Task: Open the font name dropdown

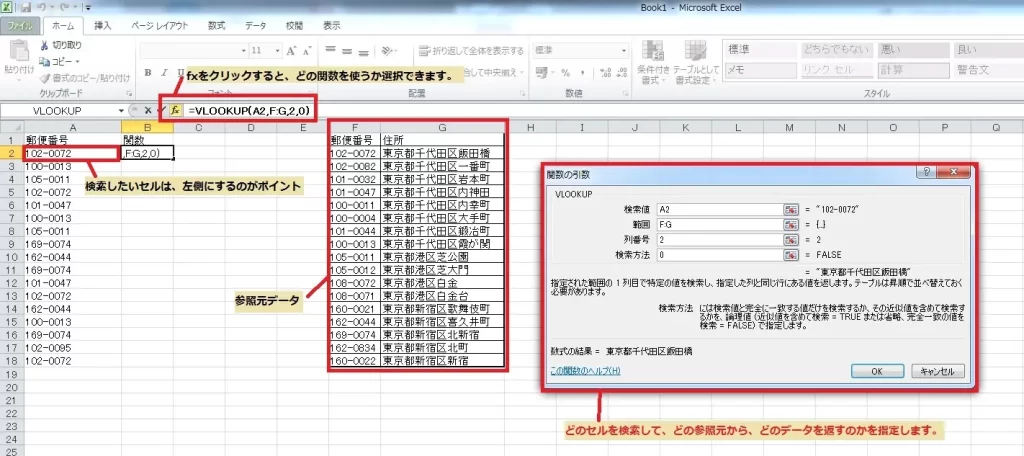Action: tap(244, 50)
